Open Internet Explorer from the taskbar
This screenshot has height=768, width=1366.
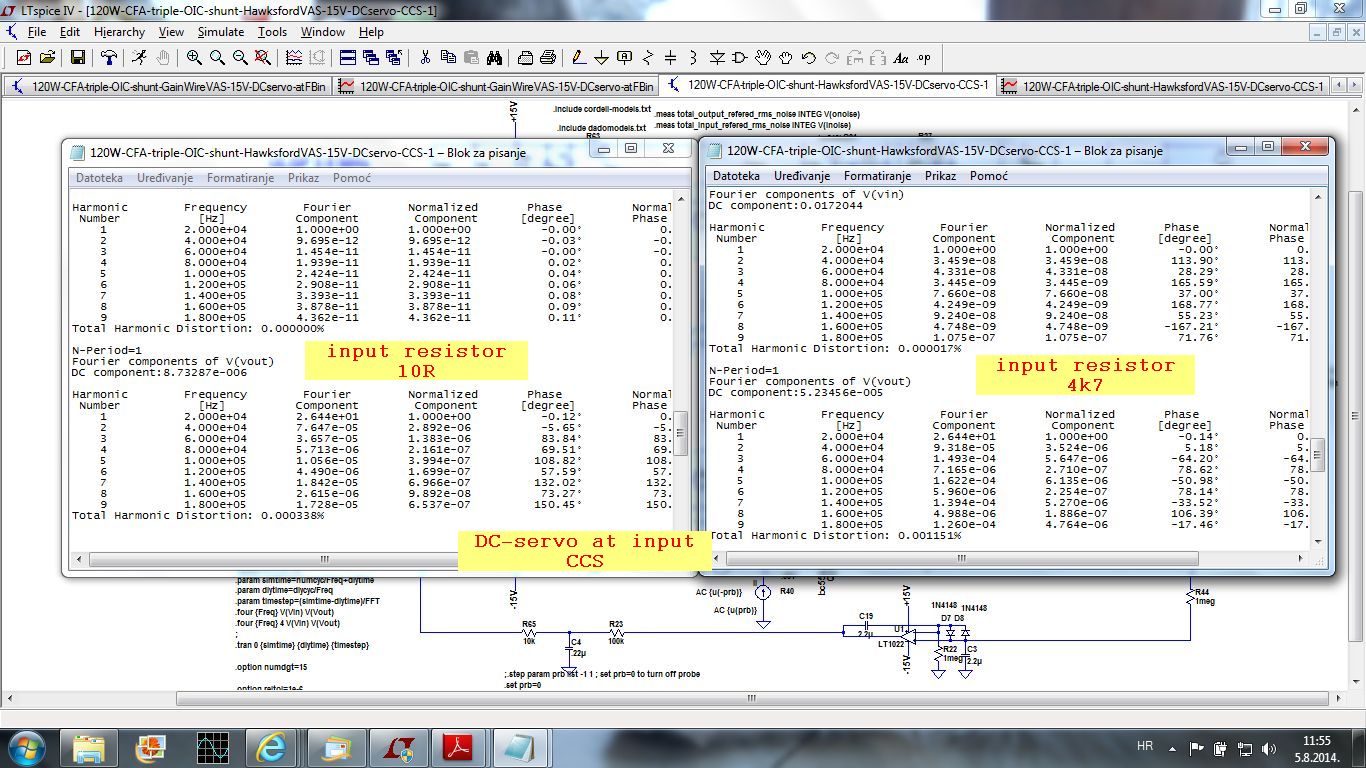(x=271, y=747)
